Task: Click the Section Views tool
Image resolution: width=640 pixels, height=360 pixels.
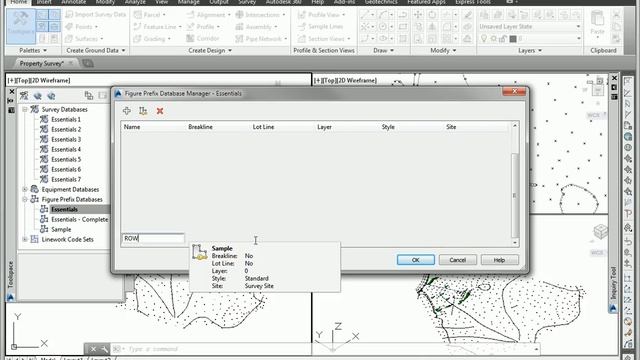Action: 324,39
